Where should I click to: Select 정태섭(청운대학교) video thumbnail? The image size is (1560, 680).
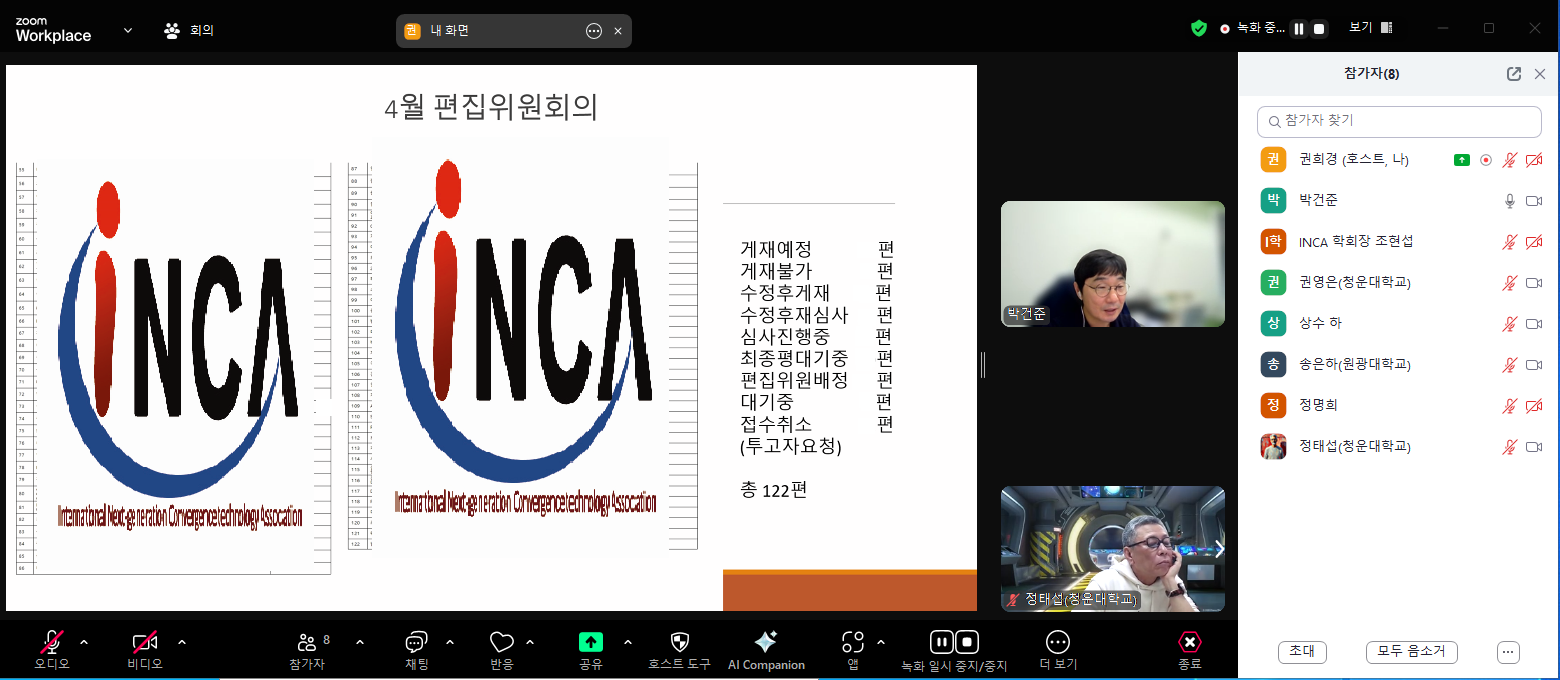click(x=1113, y=549)
